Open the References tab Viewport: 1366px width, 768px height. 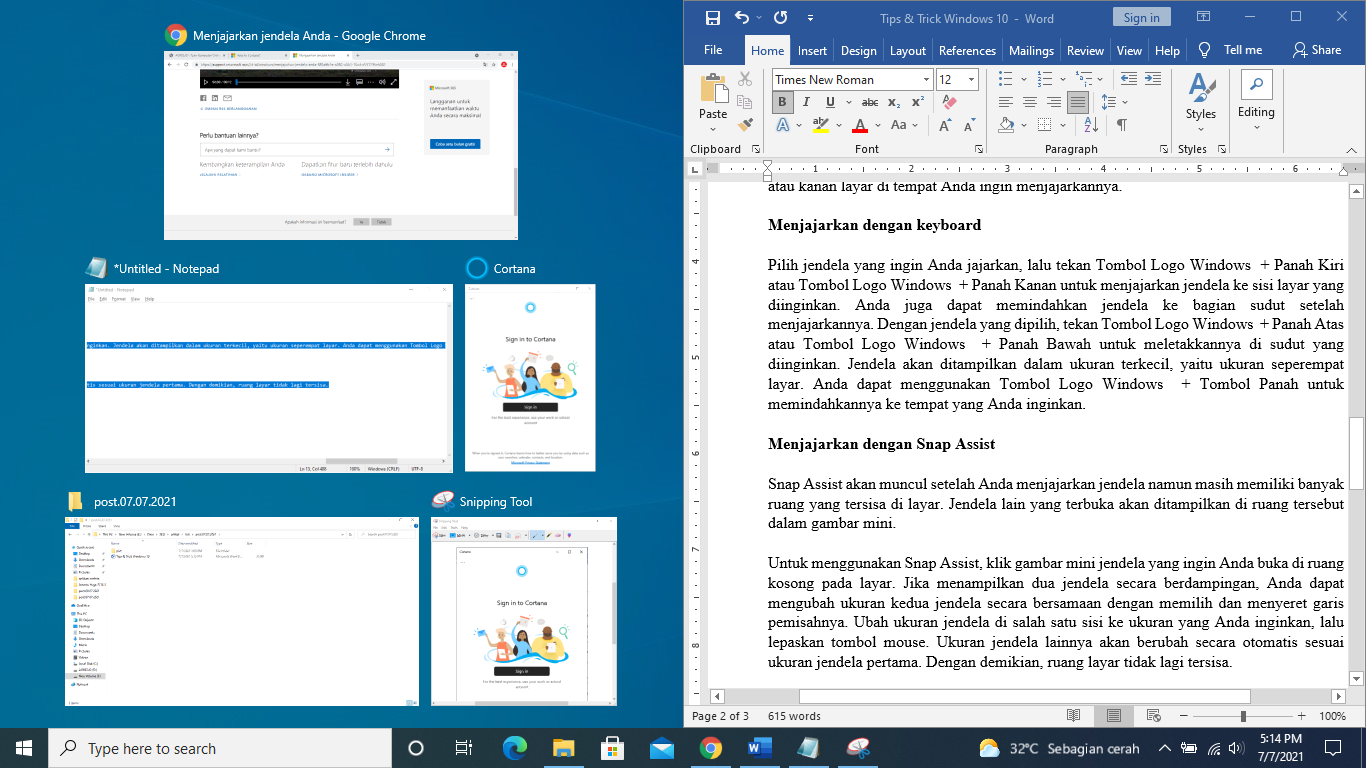point(967,50)
